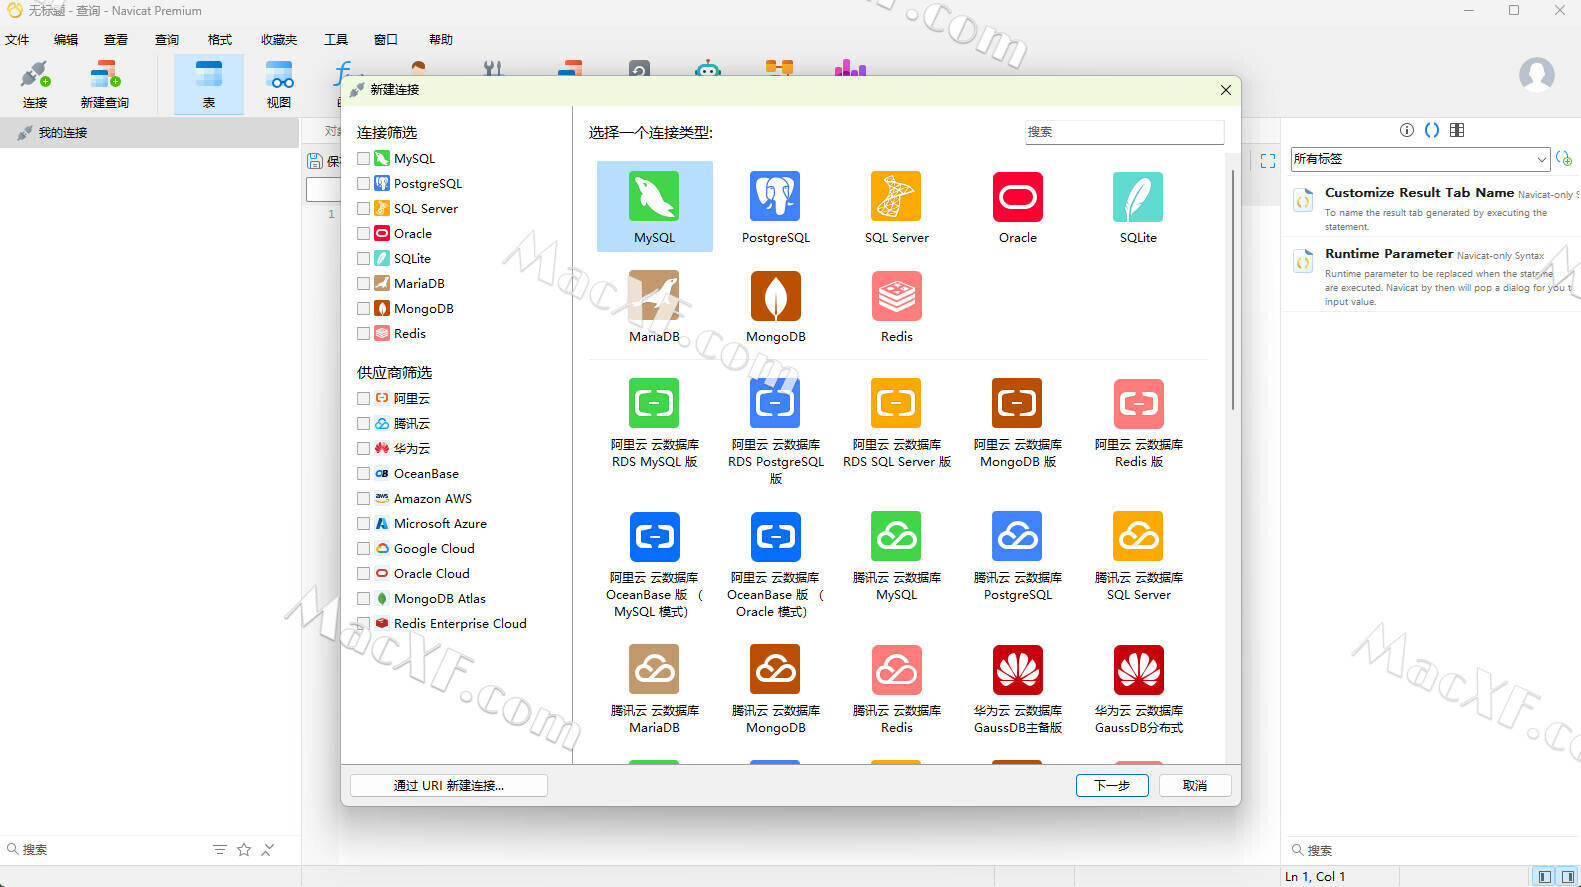This screenshot has width=1581, height=887.
Task: Click the 新建查询 toolbar button
Action: tap(104, 85)
